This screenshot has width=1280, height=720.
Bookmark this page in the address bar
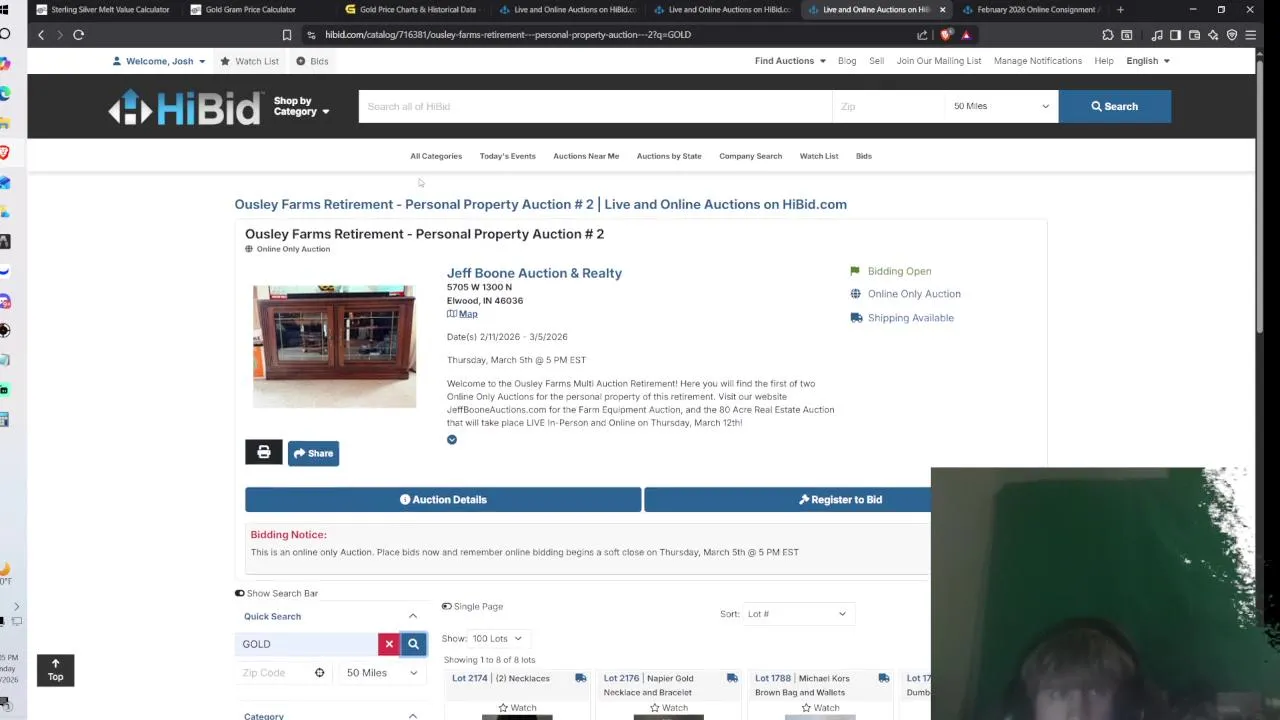point(287,35)
